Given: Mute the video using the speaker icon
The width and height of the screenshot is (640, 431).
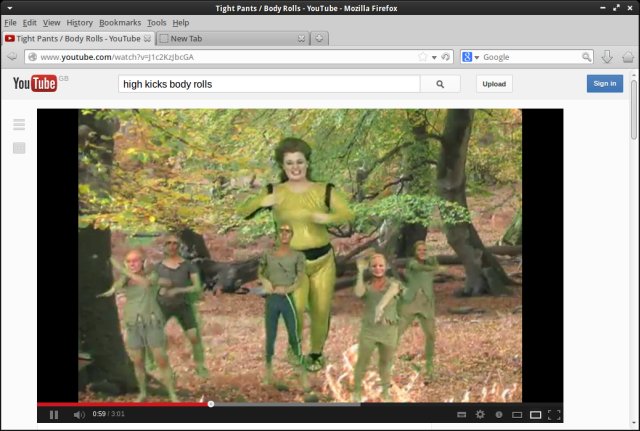Looking at the screenshot, I should coord(79,415).
